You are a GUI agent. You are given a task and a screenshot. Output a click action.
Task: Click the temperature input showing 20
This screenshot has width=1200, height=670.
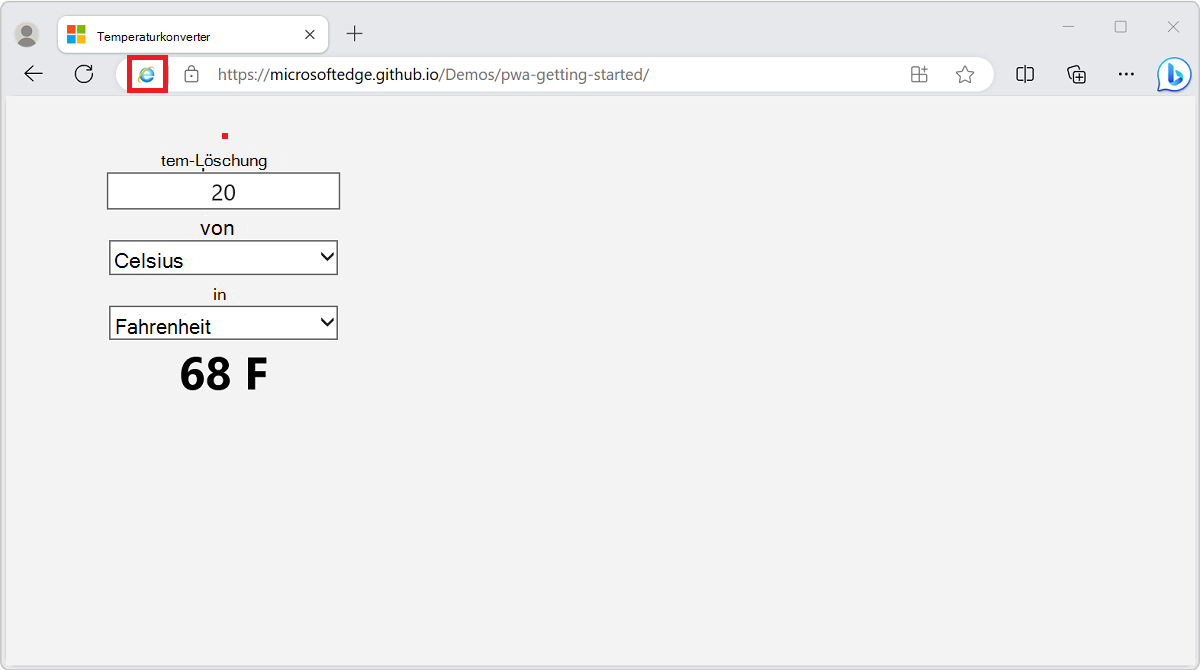(x=223, y=190)
